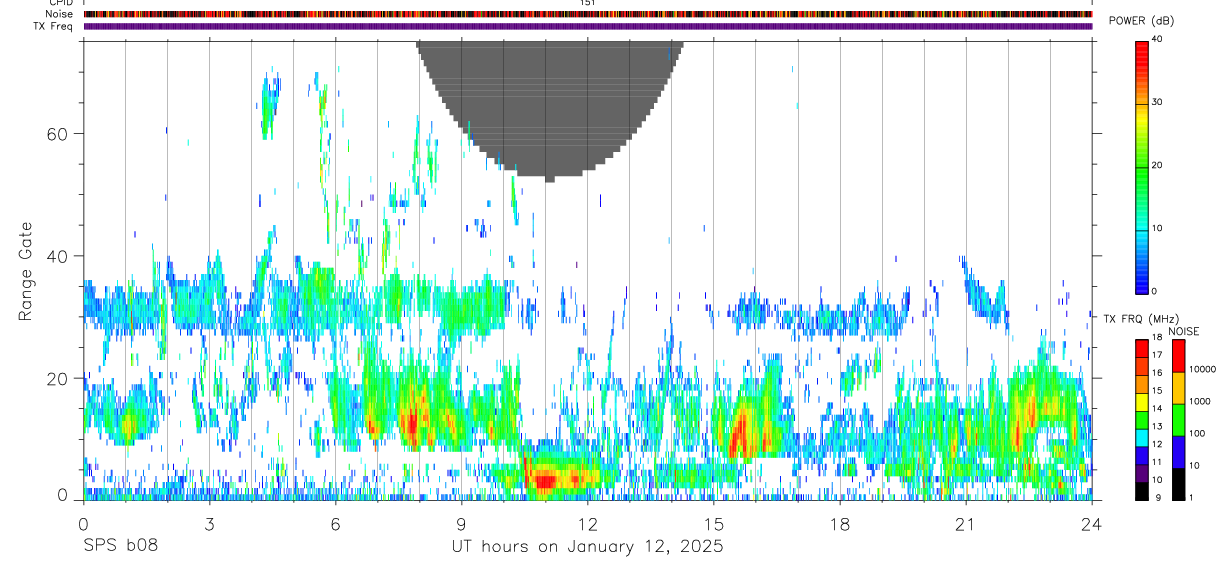Click the 24 tick on the UT hours axis

[x=1092, y=524]
